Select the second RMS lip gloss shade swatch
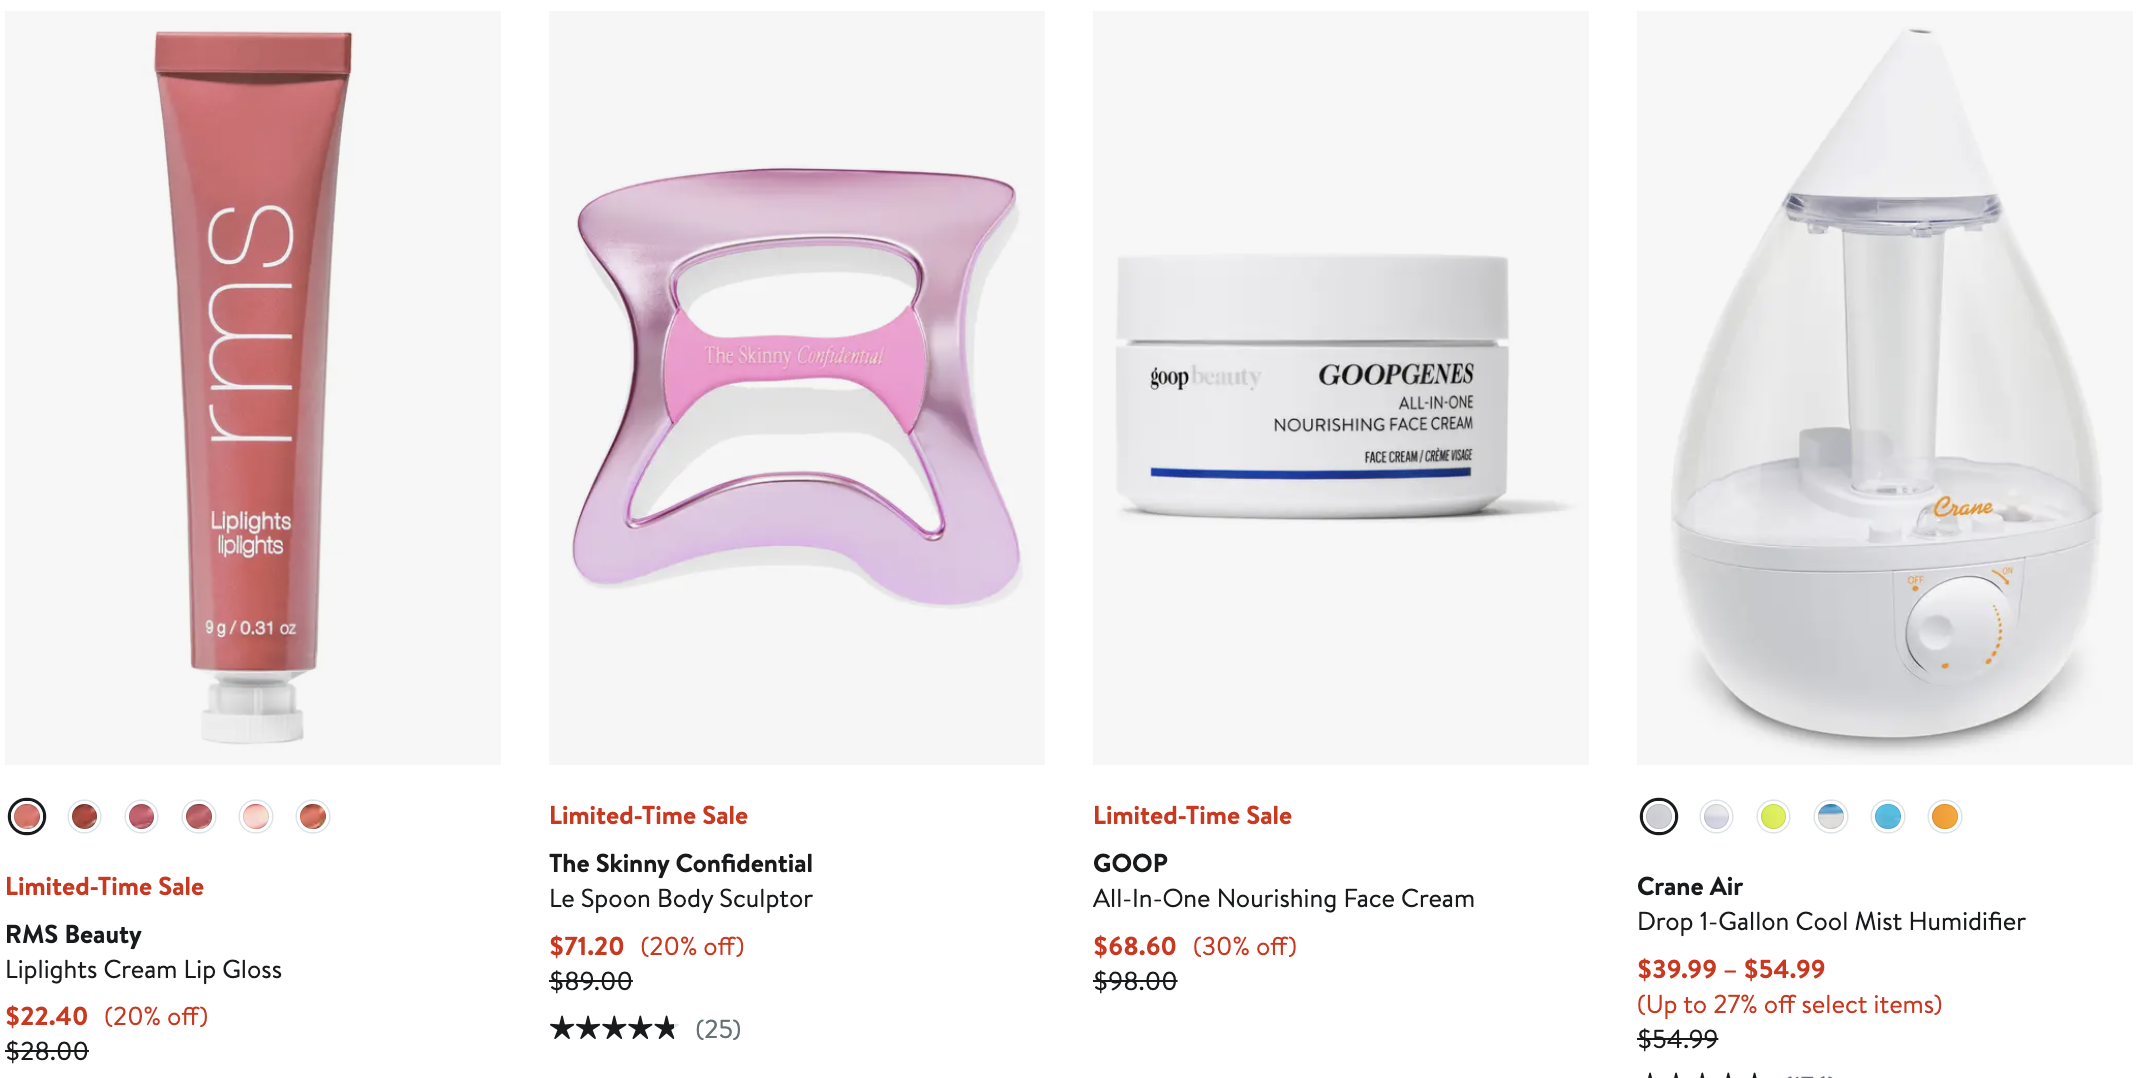Image resolution: width=2138 pixels, height=1078 pixels. pos(85,817)
